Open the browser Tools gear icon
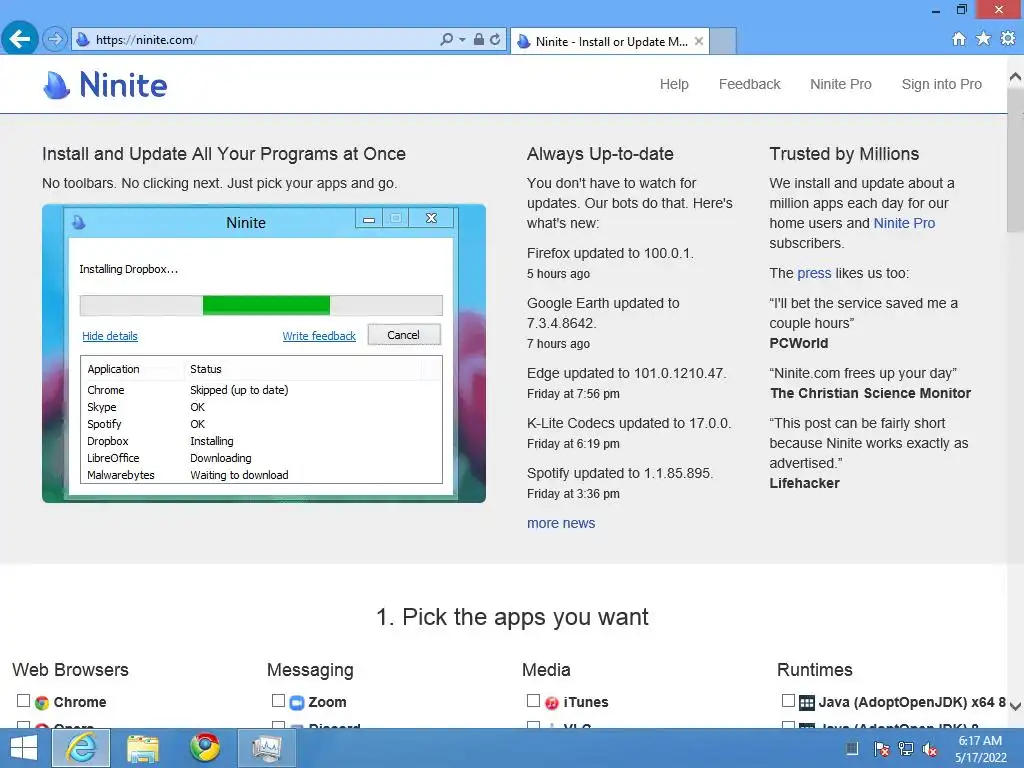The height and width of the screenshot is (768, 1024). [1008, 39]
